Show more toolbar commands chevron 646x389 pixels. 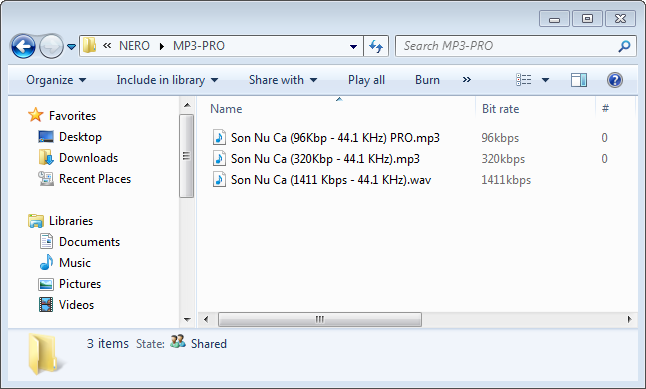click(x=467, y=80)
